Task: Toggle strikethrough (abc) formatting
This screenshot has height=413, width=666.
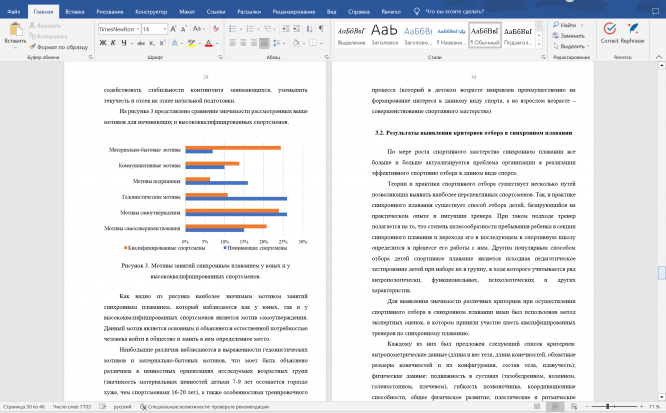Action: click(141, 43)
